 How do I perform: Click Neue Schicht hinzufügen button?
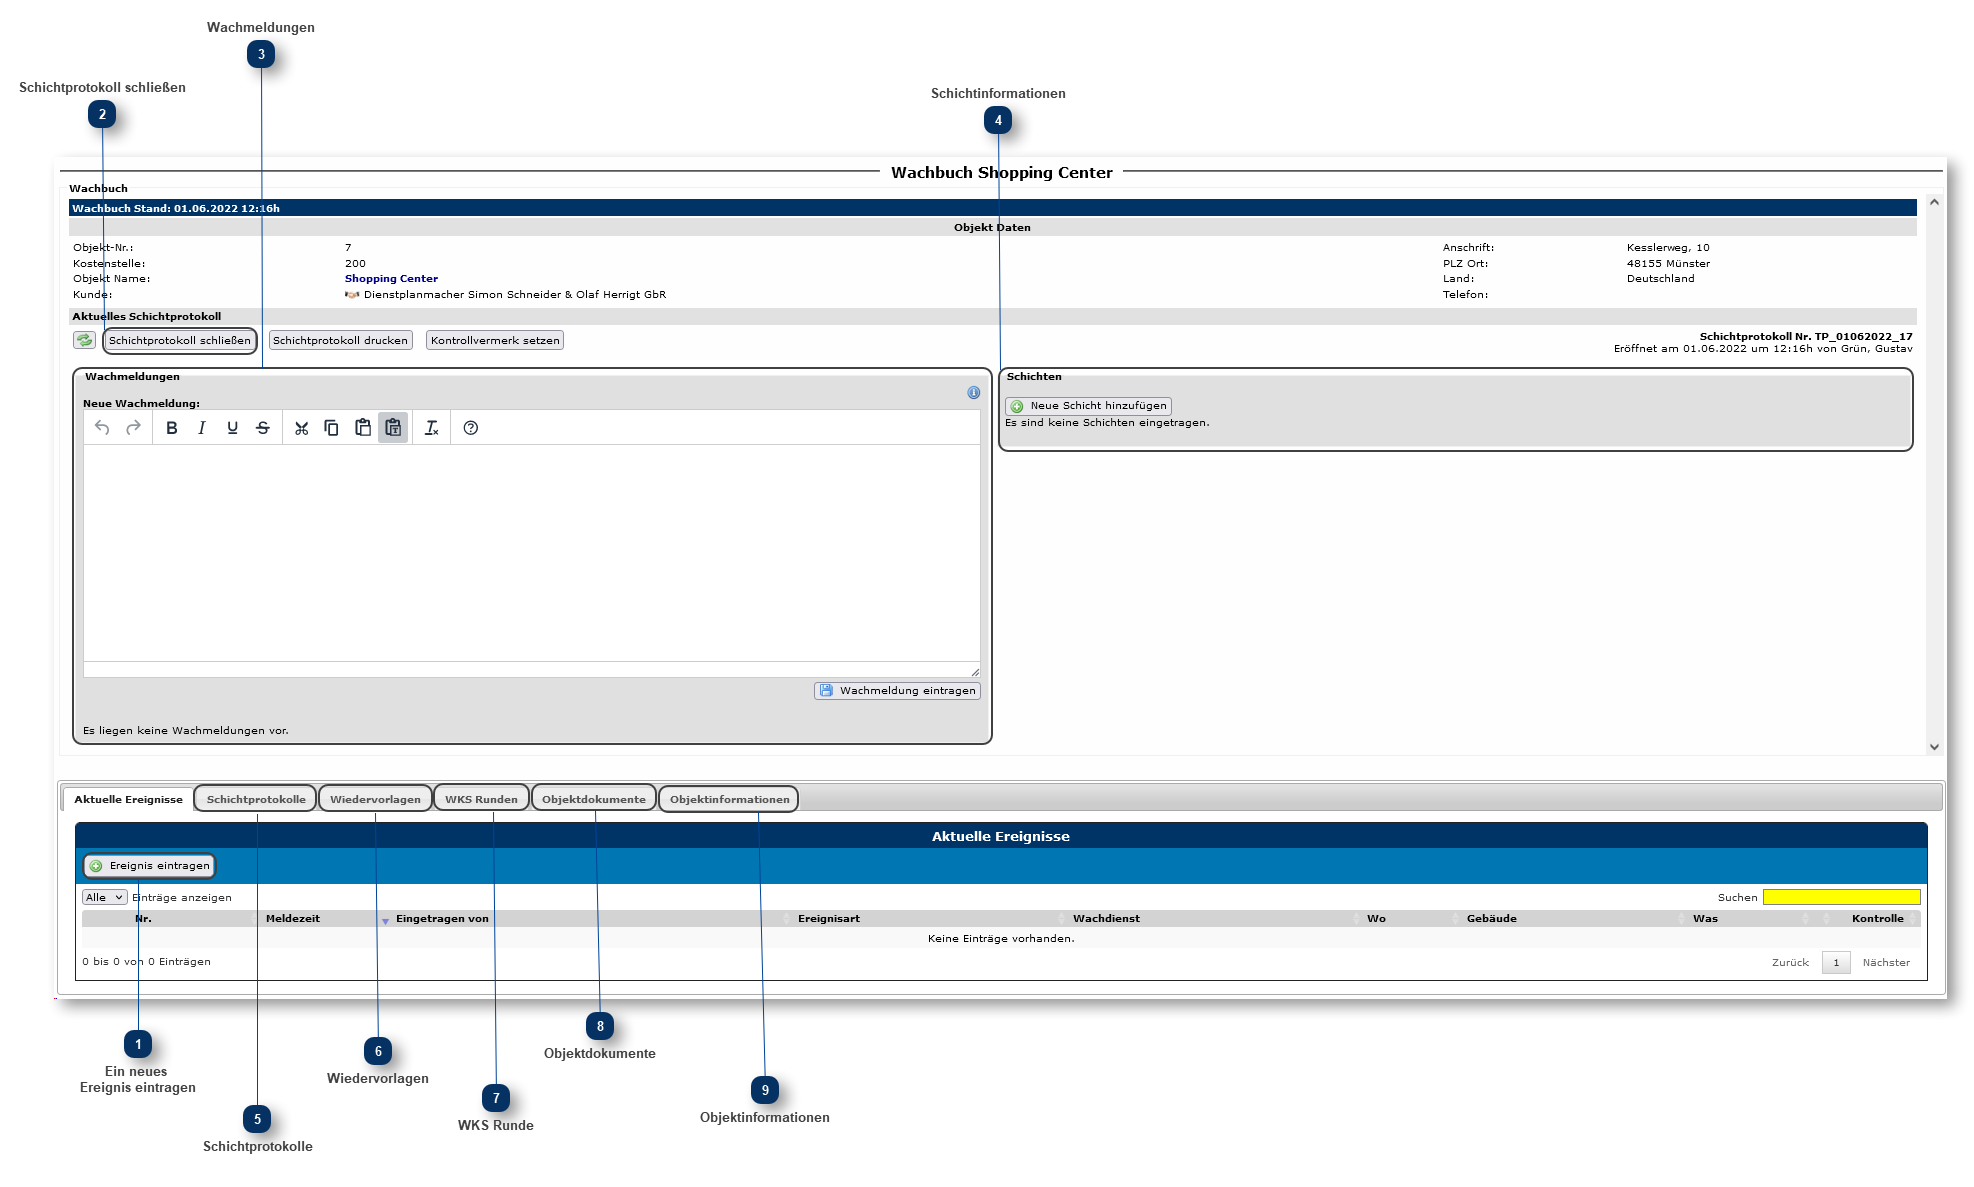click(x=1089, y=406)
